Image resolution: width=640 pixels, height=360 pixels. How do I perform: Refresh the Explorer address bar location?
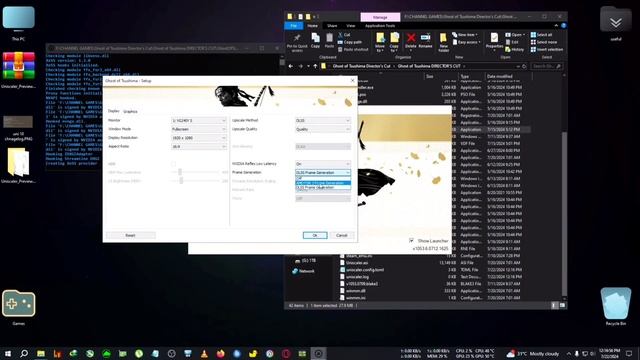pos(524,66)
